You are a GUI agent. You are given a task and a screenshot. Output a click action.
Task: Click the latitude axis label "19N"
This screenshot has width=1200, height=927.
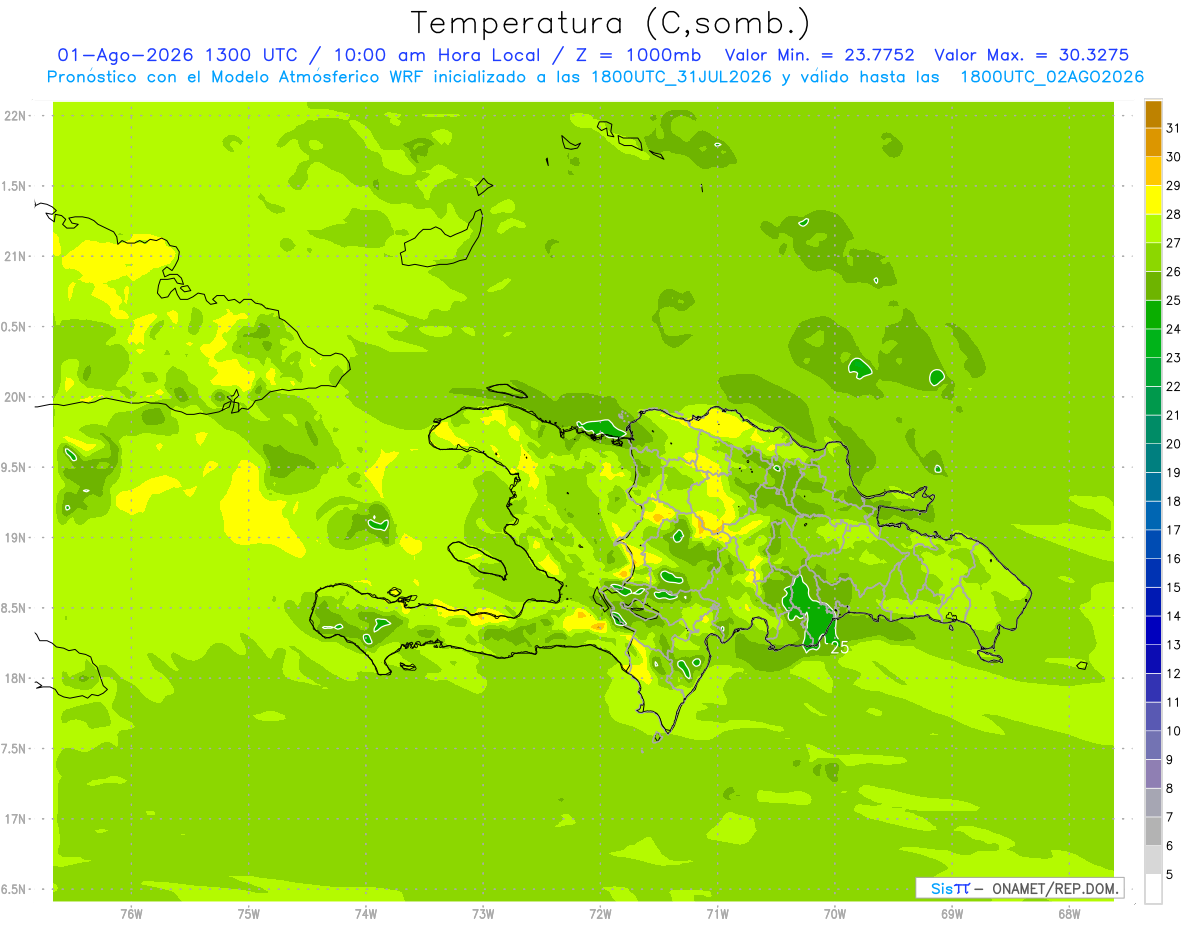(x=17, y=538)
